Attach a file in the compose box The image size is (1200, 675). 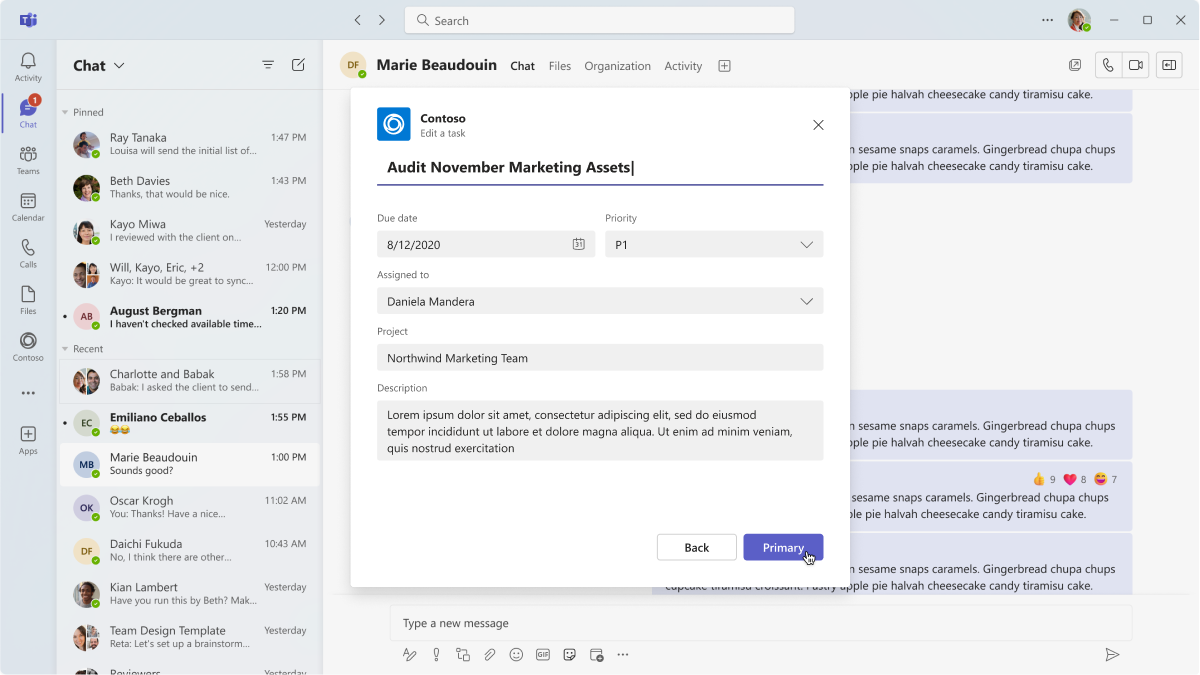pos(489,655)
